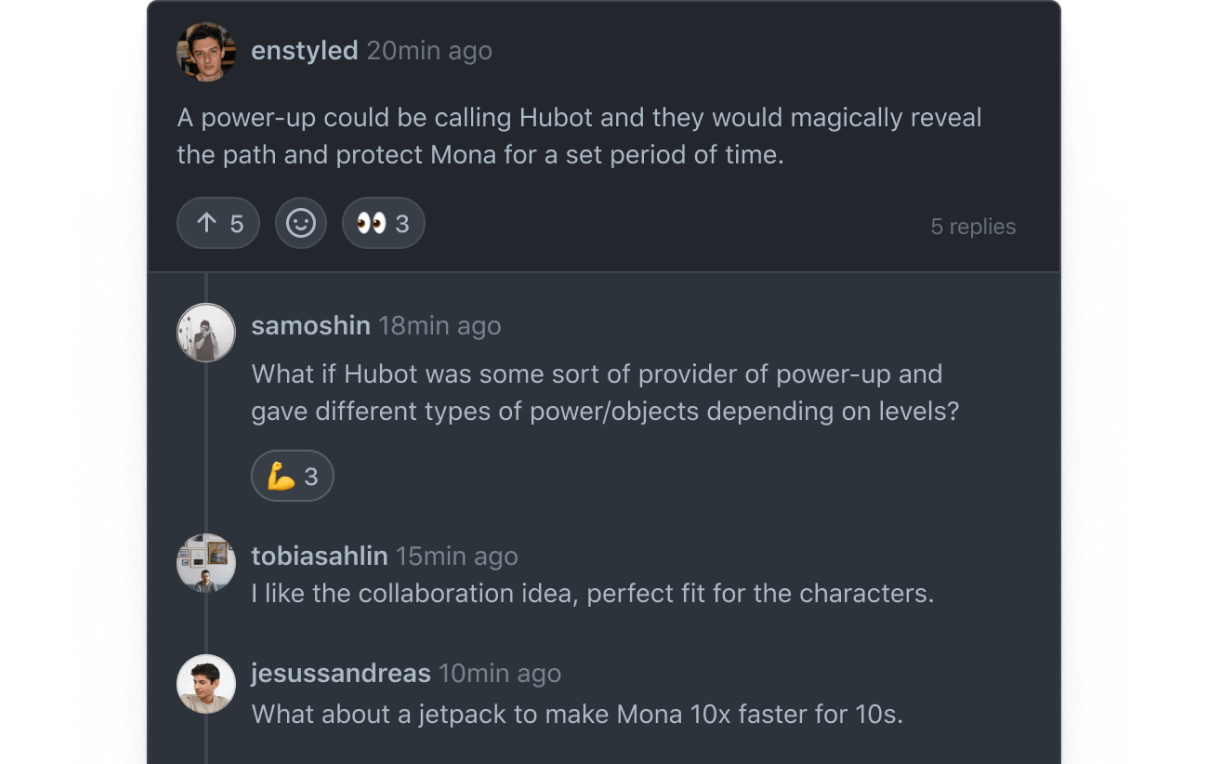This screenshot has width=1208, height=764.
Task: Open samoshin's avatar picture
Action: pos(206,331)
